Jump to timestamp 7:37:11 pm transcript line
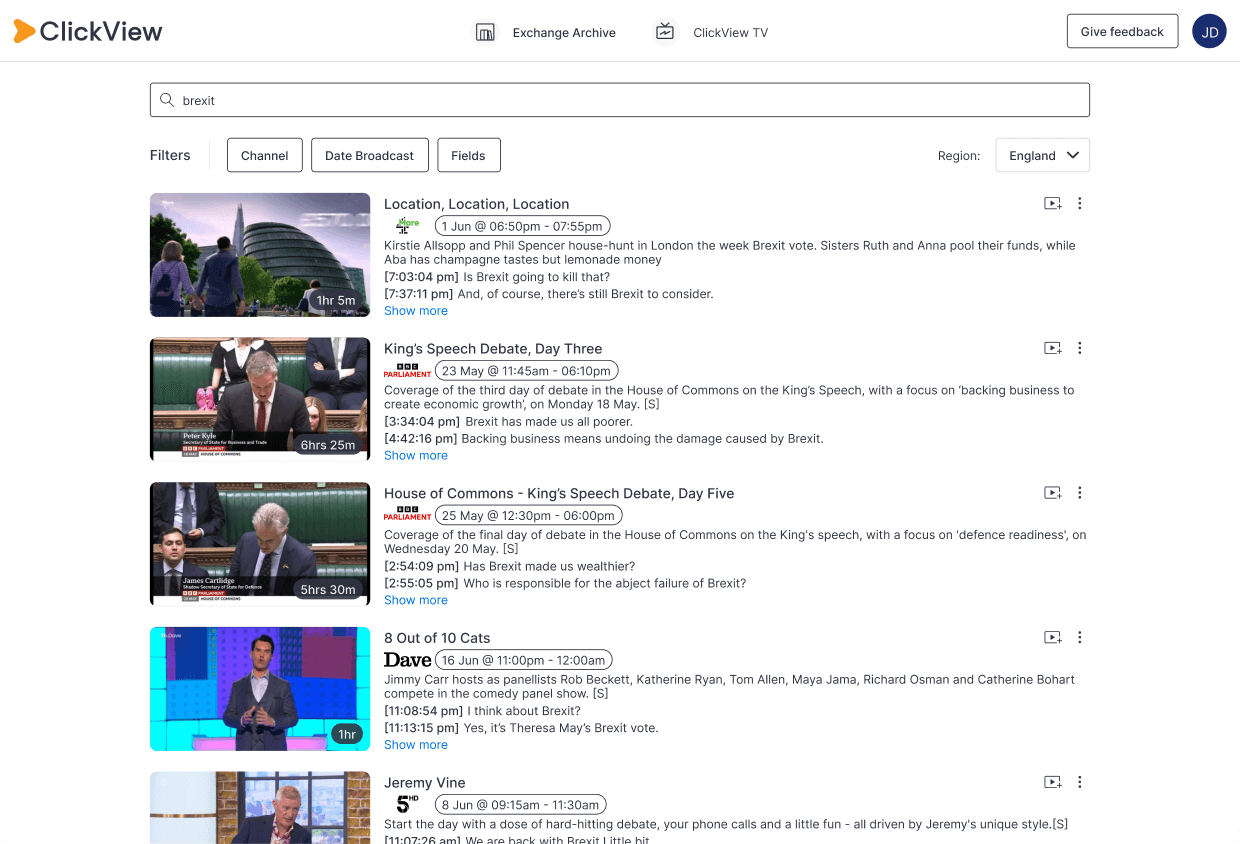The width and height of the screenshot is (1240, 844). (x=549, y=294)
